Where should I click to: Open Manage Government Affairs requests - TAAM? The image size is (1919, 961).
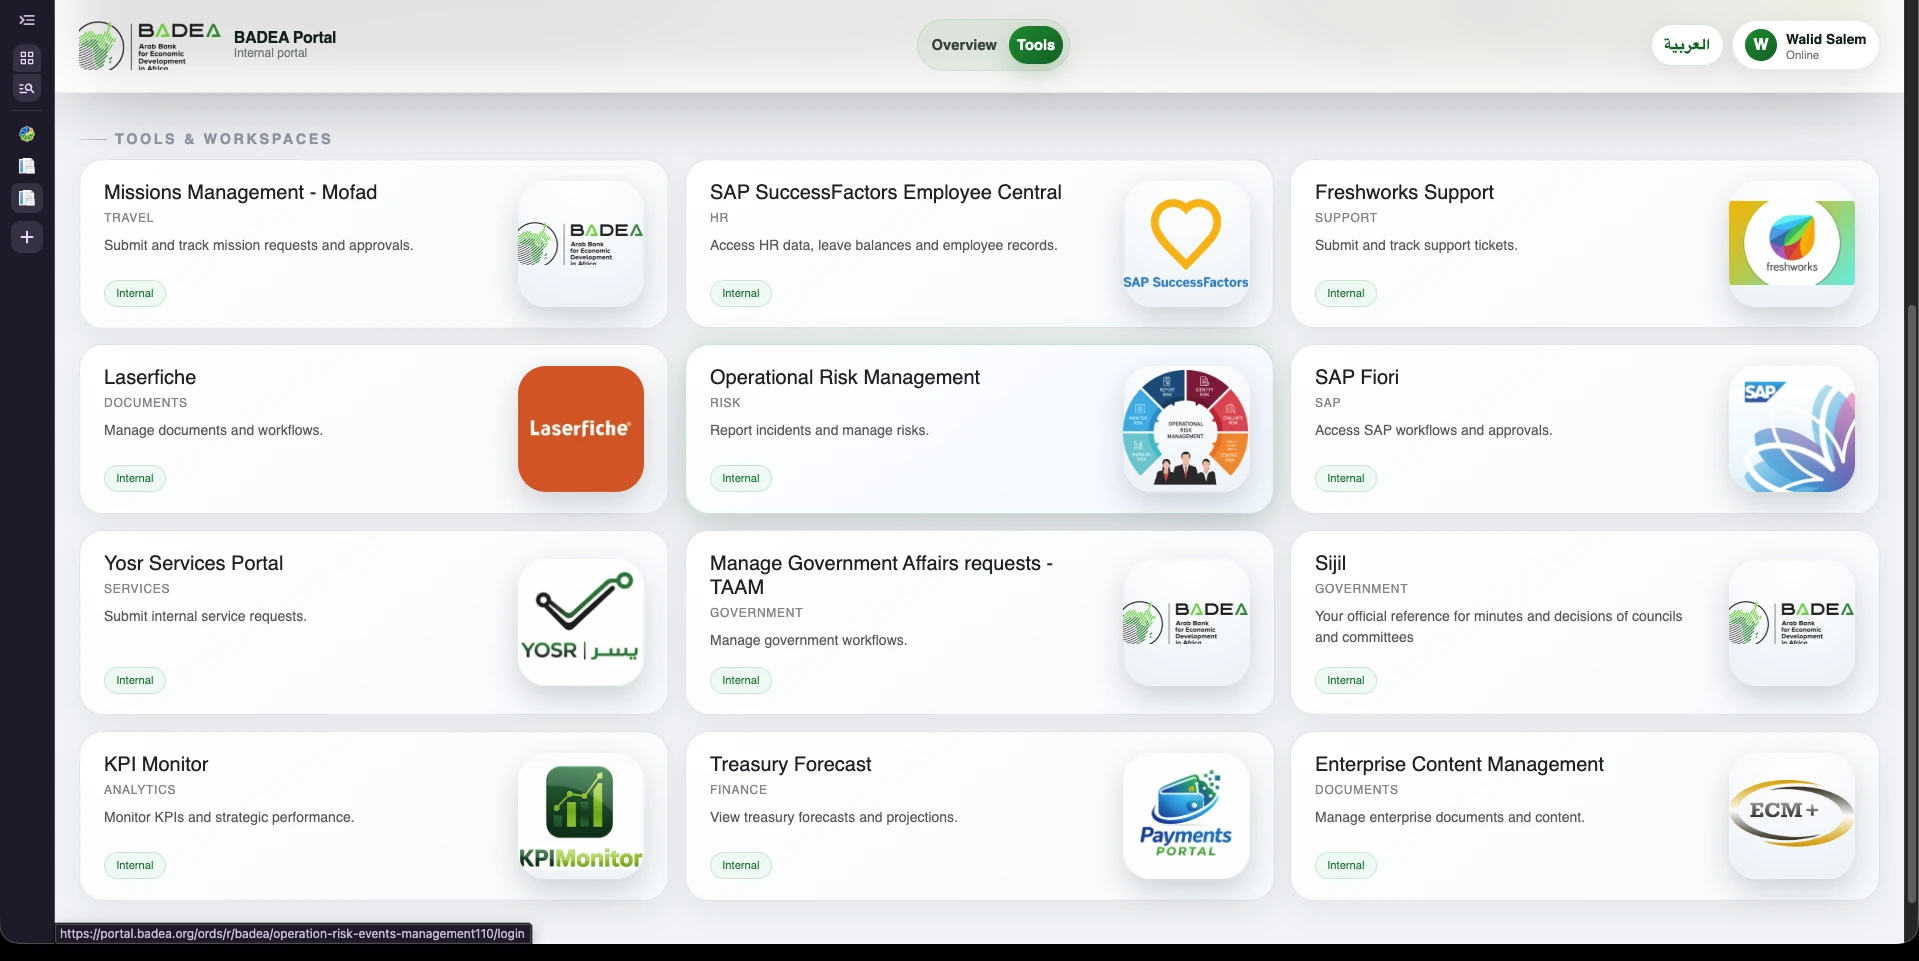(x=881, y=575)
